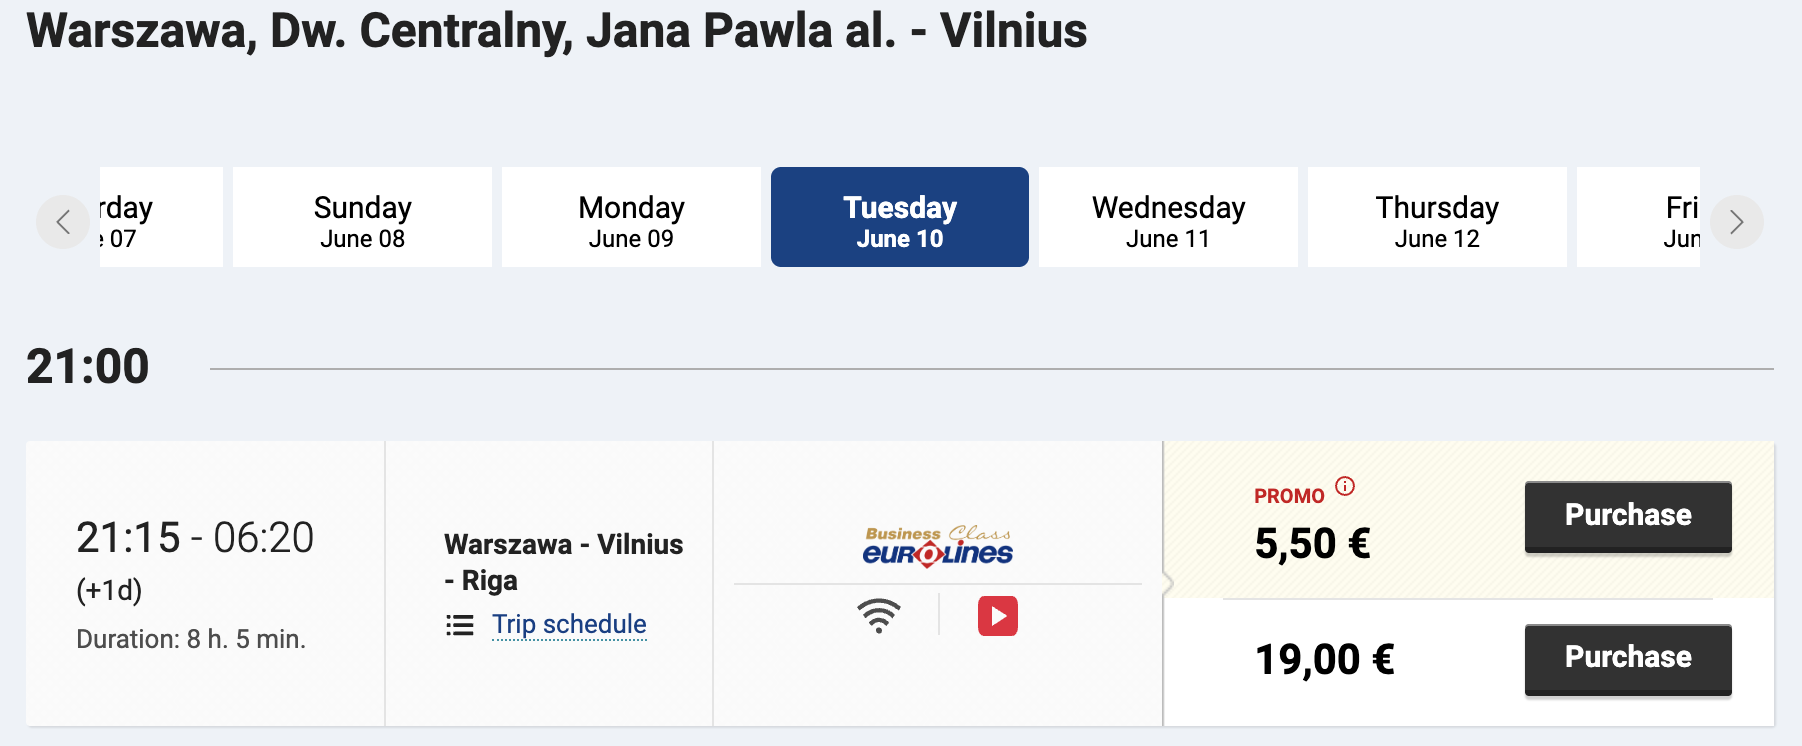The width and height of the screenshot is (1802, 746).
Task: Select the partially visible June 07 tab
Action: point(161,217)
